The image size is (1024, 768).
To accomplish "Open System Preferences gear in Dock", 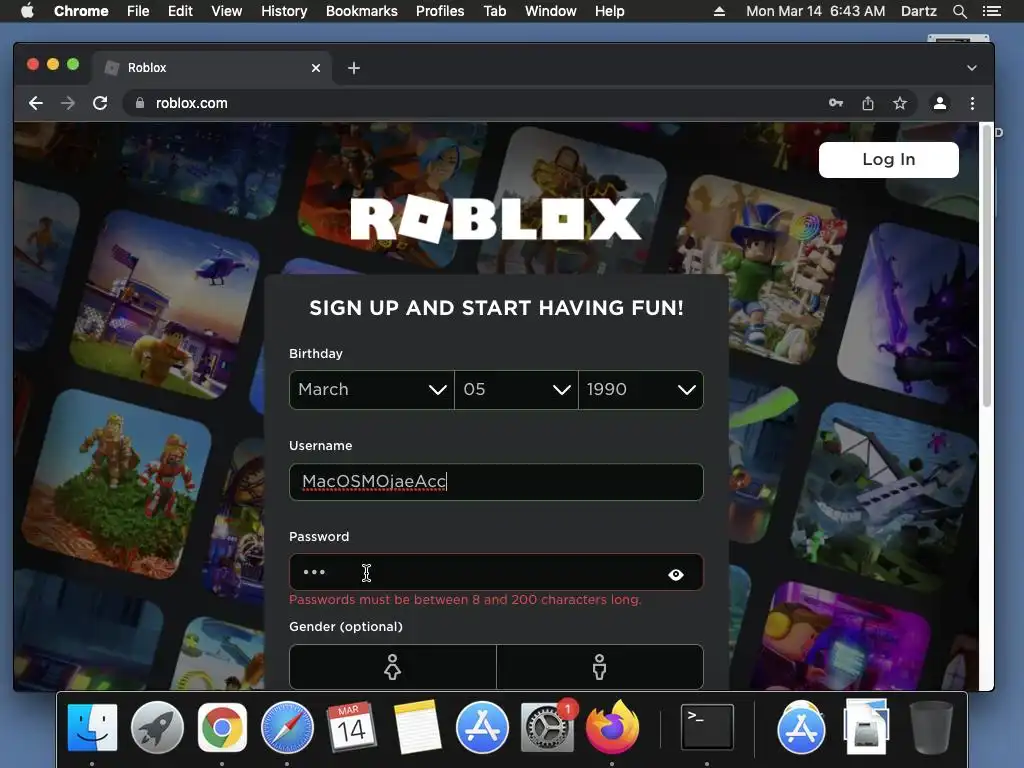I will [547, 728].
